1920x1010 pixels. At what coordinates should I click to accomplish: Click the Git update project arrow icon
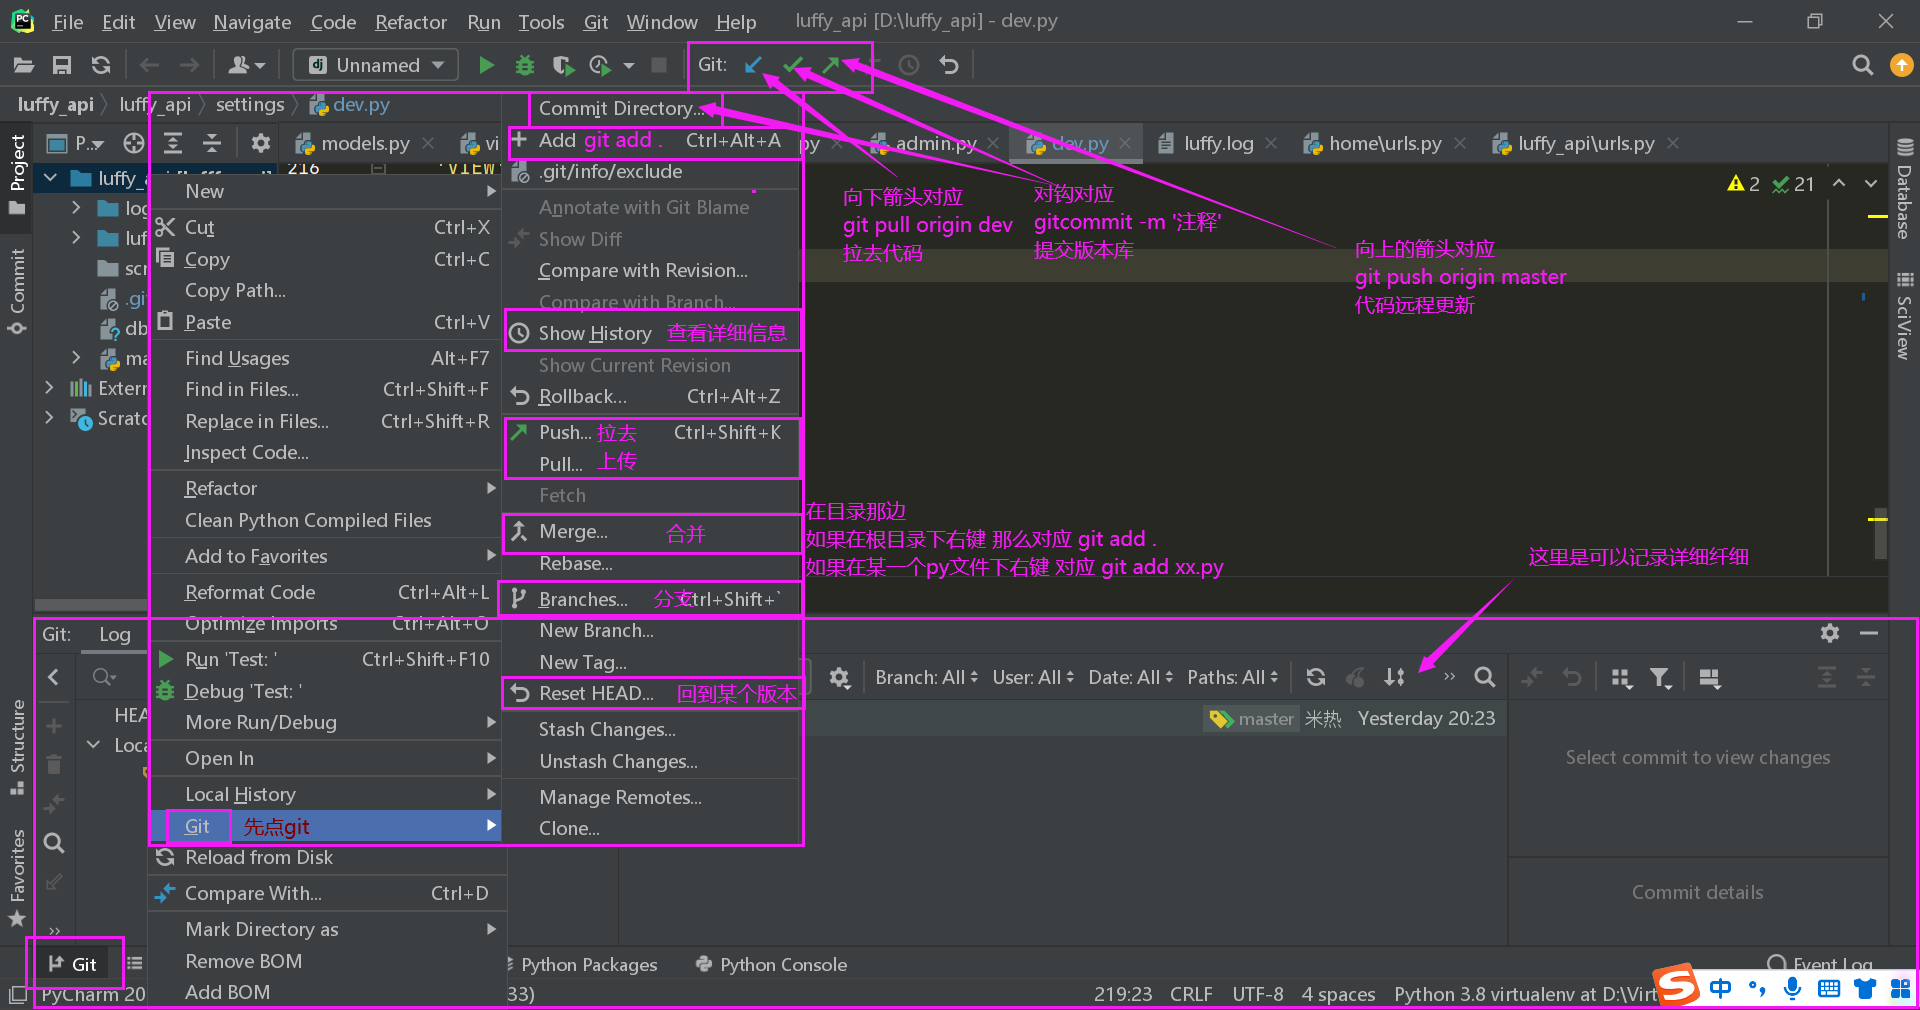[753, 65]
